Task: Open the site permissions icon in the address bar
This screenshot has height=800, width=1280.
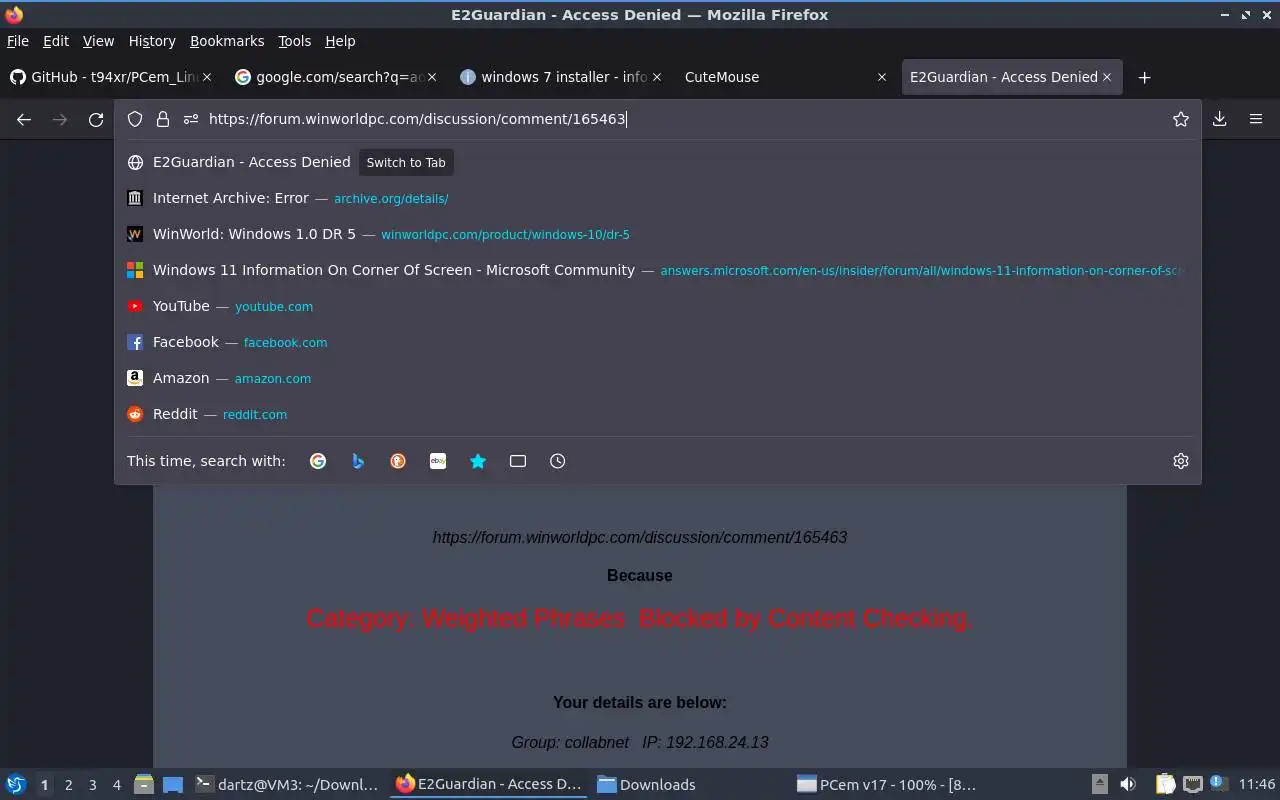Action: (191, 119)
